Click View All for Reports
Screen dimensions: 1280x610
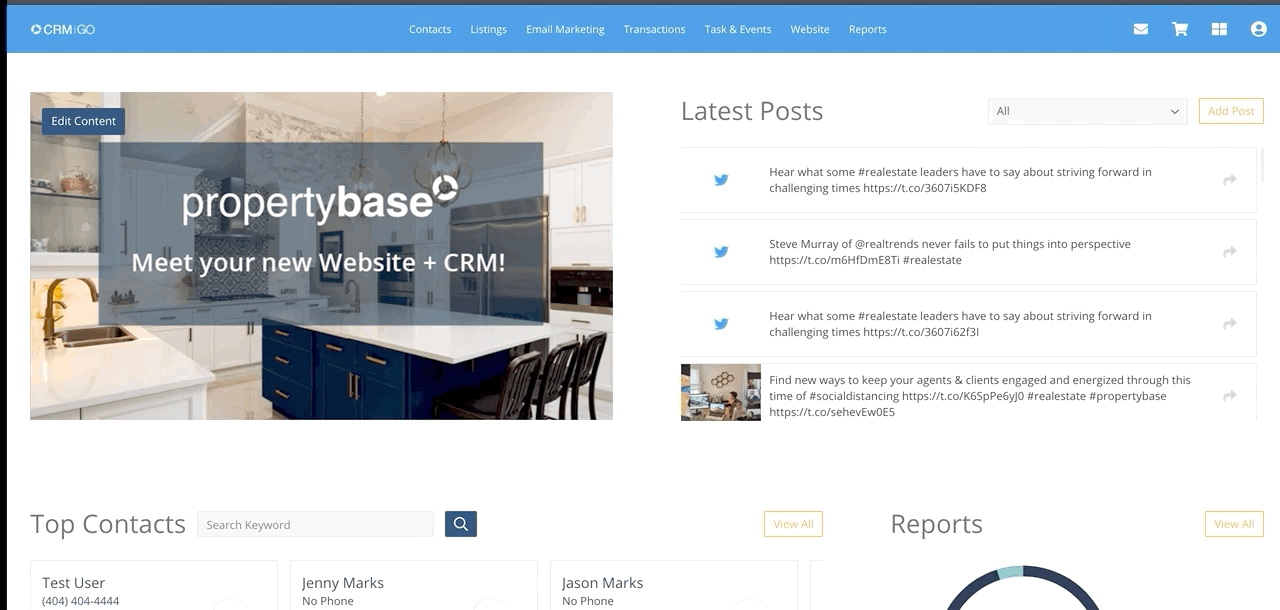1234,524
